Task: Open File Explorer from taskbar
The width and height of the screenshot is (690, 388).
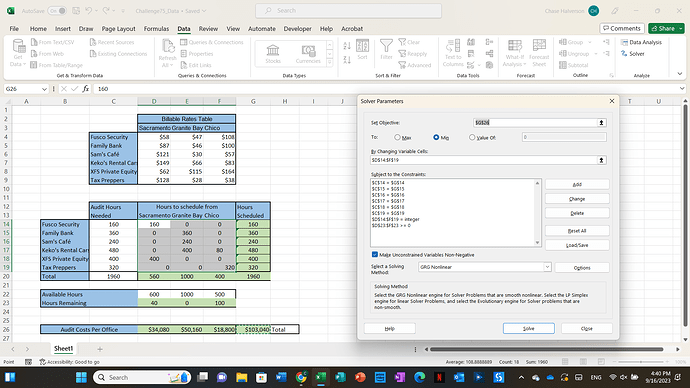Action: click(x=242, y=377)
